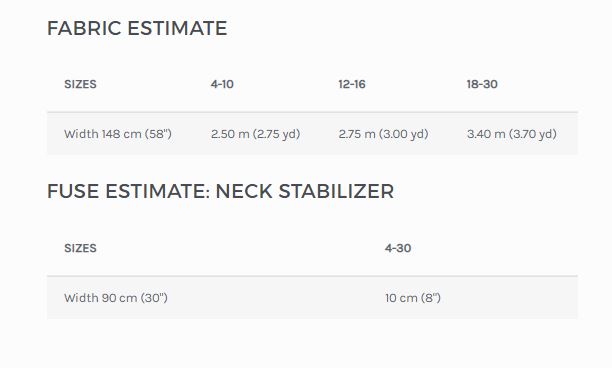This screenshot has height=368, width=612.
Task: Click the 10 cm (8") fuse value
Action: pyautogui.click(x=413, y=298)
